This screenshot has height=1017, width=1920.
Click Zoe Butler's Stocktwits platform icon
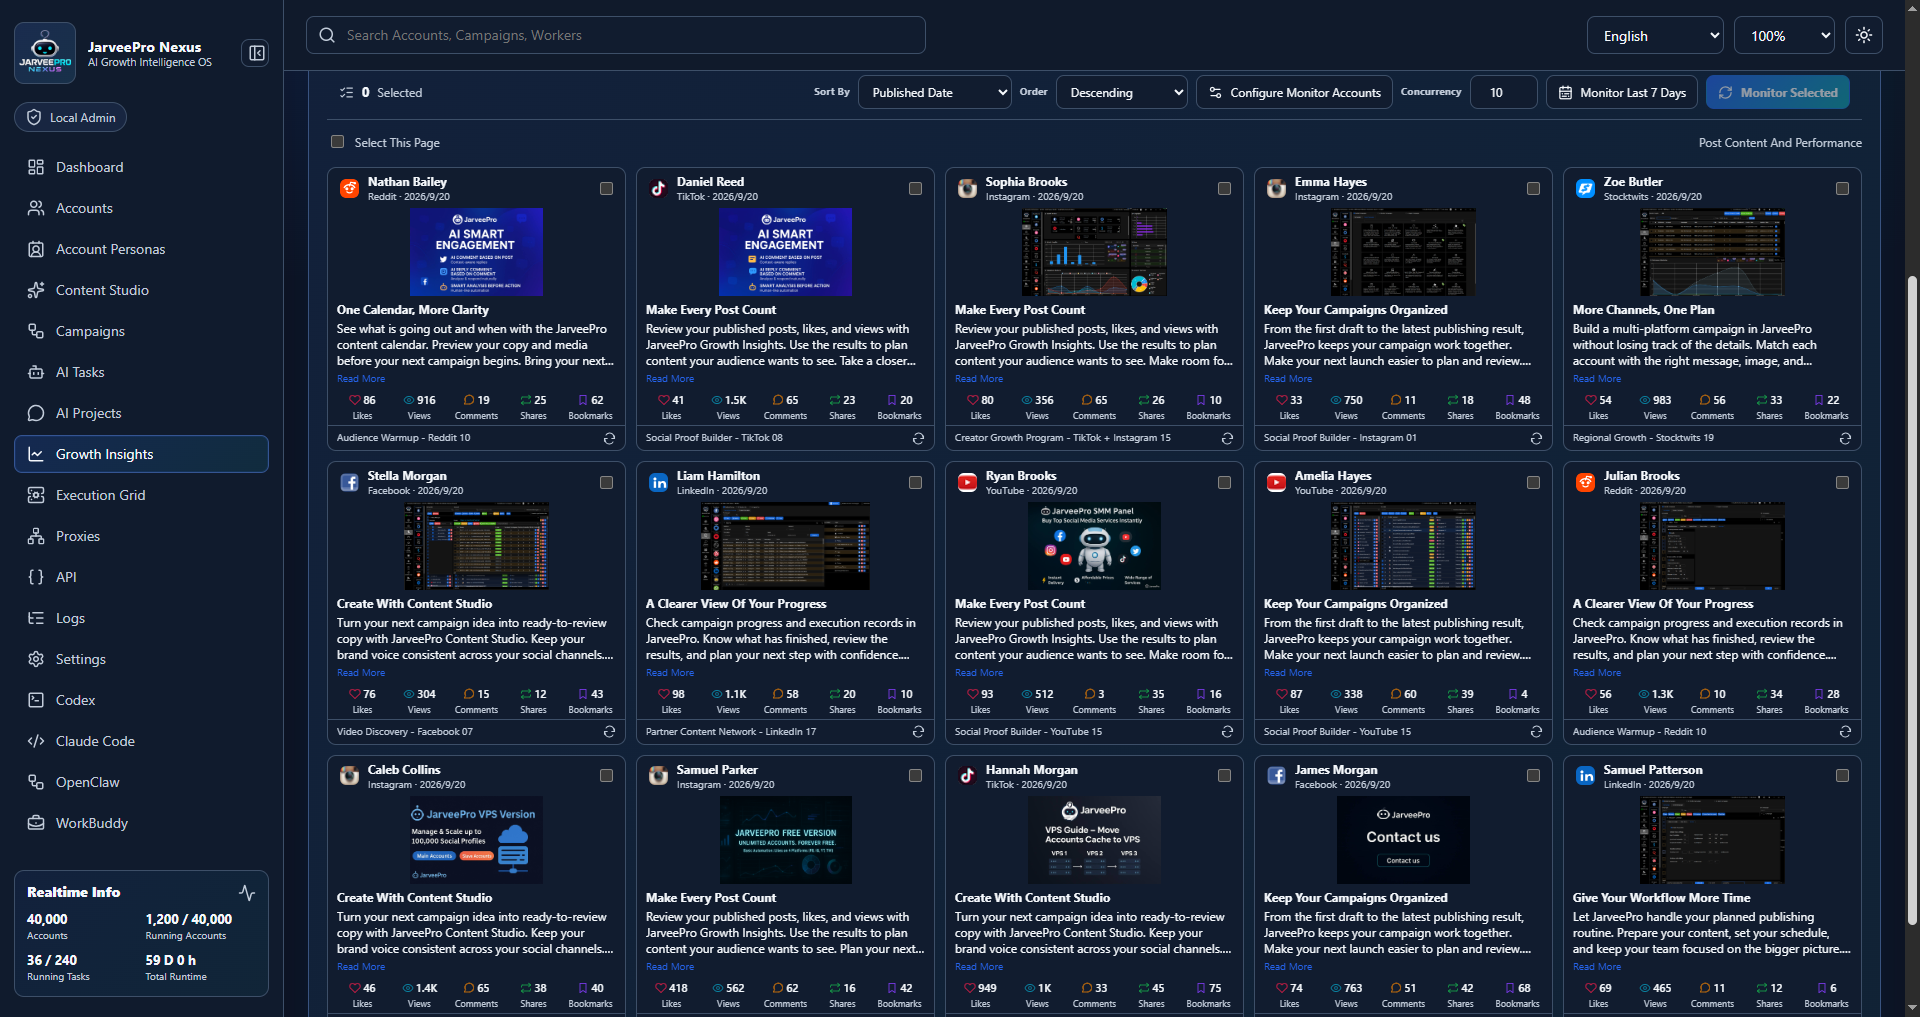point(1585,188)
